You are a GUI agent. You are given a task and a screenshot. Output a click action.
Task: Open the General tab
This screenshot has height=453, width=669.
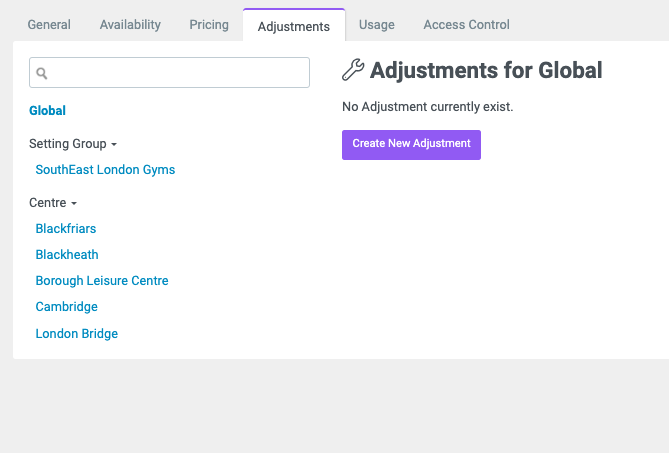49,25
